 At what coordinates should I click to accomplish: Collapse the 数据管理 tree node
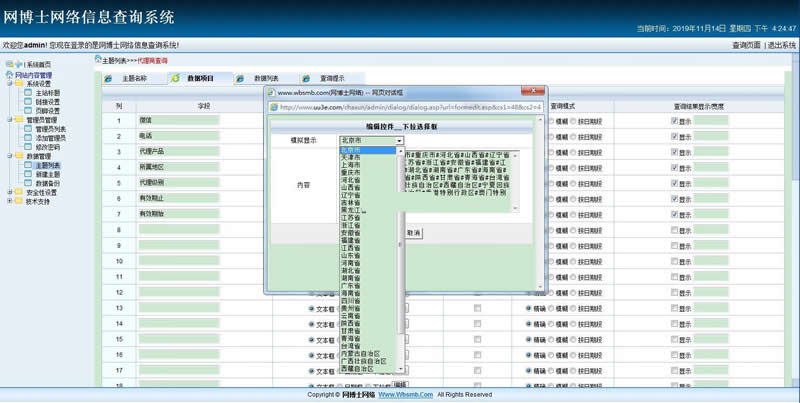click(10, 156)
